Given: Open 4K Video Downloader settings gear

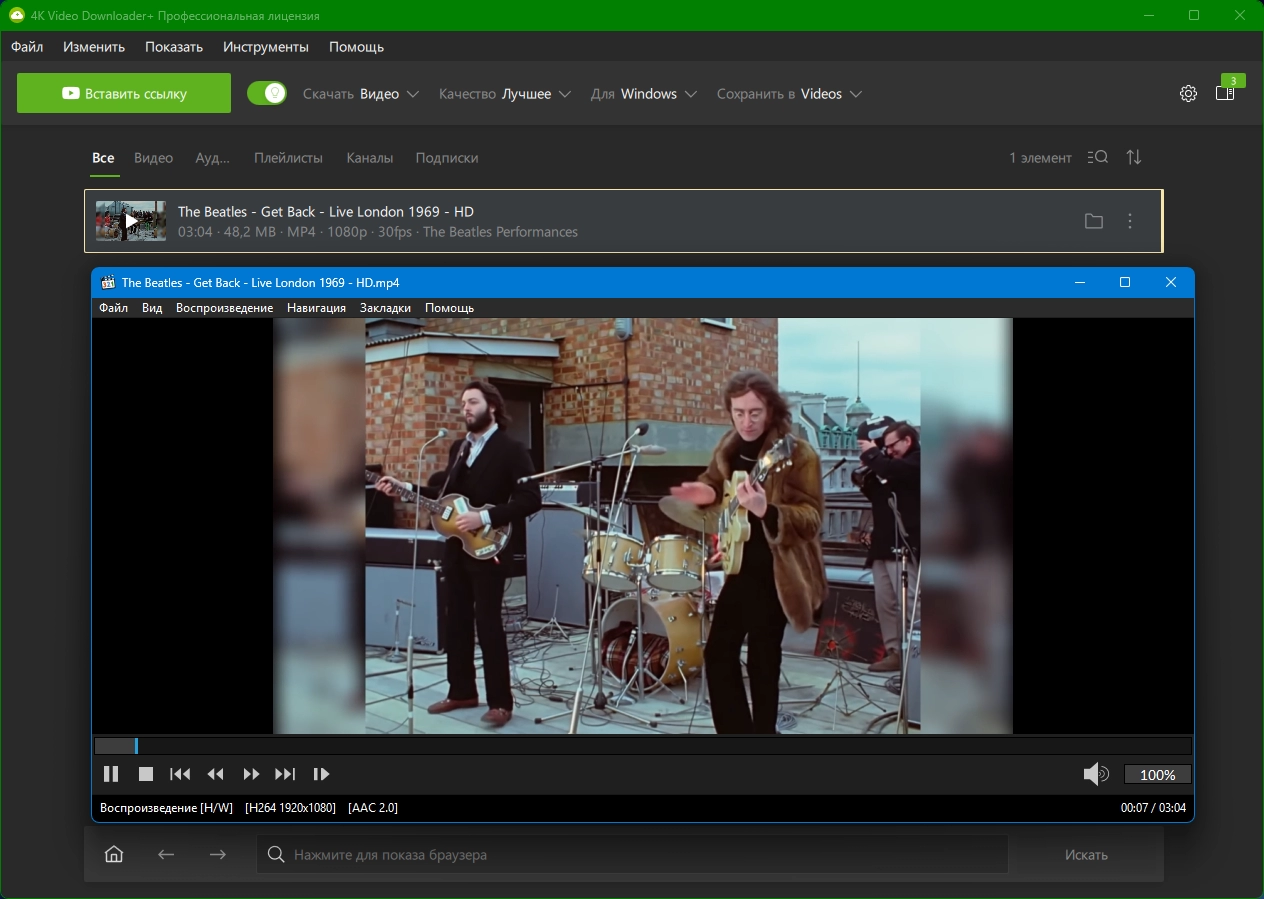Looking at the screenshot, I should [x=1188, y=94].
